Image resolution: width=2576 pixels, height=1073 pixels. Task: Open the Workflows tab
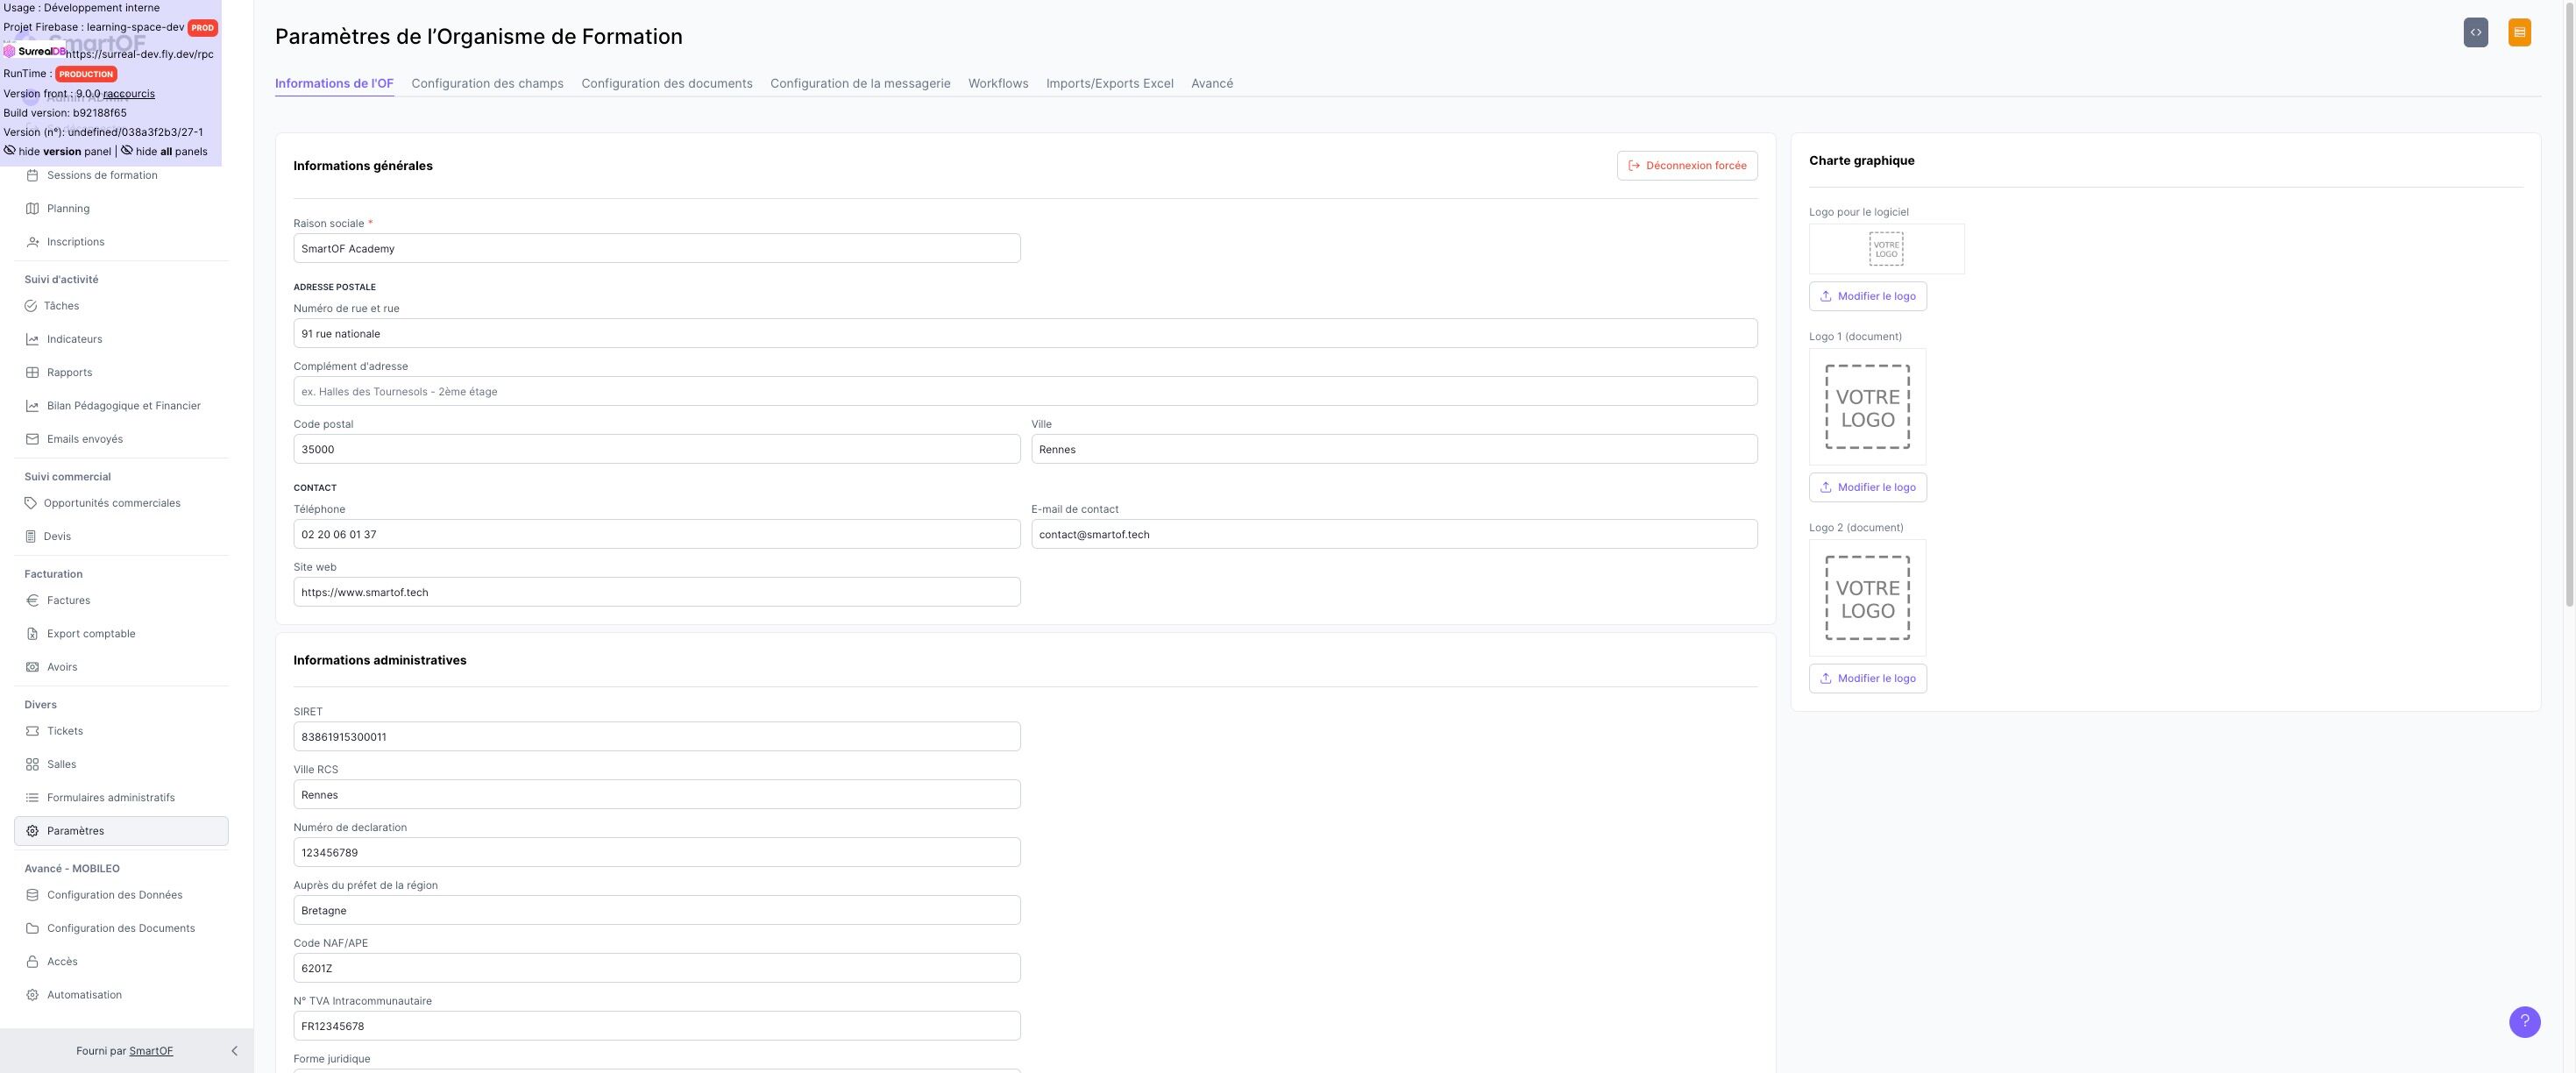(x=997, y=83)
